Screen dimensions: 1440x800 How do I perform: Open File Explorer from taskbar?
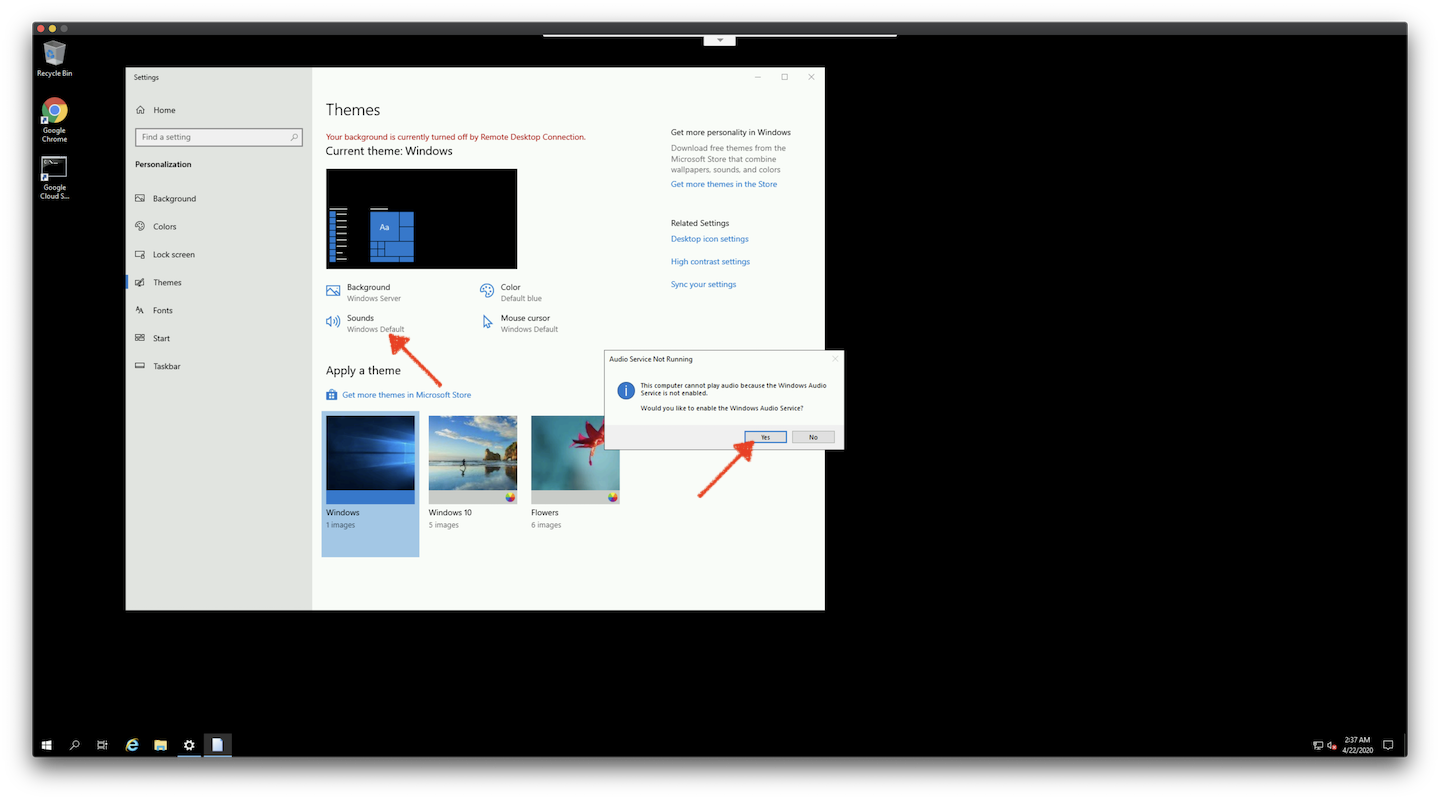(160, 745)
